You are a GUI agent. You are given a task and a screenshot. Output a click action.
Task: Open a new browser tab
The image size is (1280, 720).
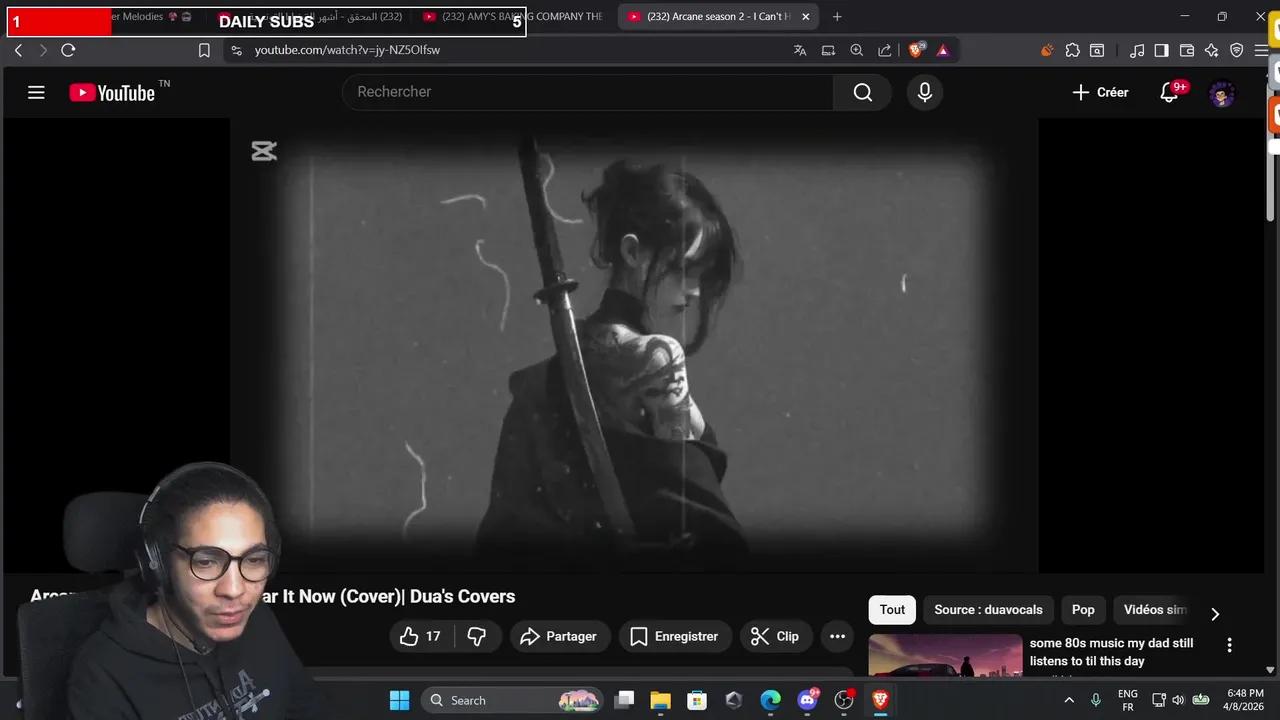(x=837, y=17)
